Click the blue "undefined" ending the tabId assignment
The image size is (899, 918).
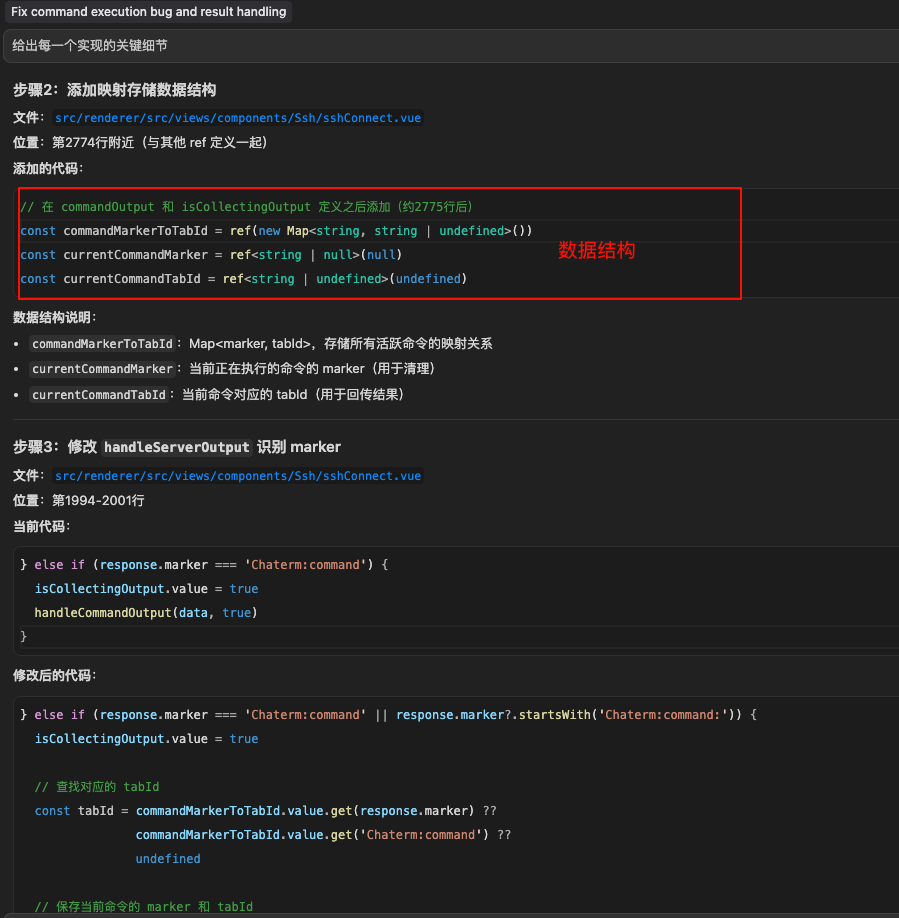pyautogui.click(x=168, y=859)
